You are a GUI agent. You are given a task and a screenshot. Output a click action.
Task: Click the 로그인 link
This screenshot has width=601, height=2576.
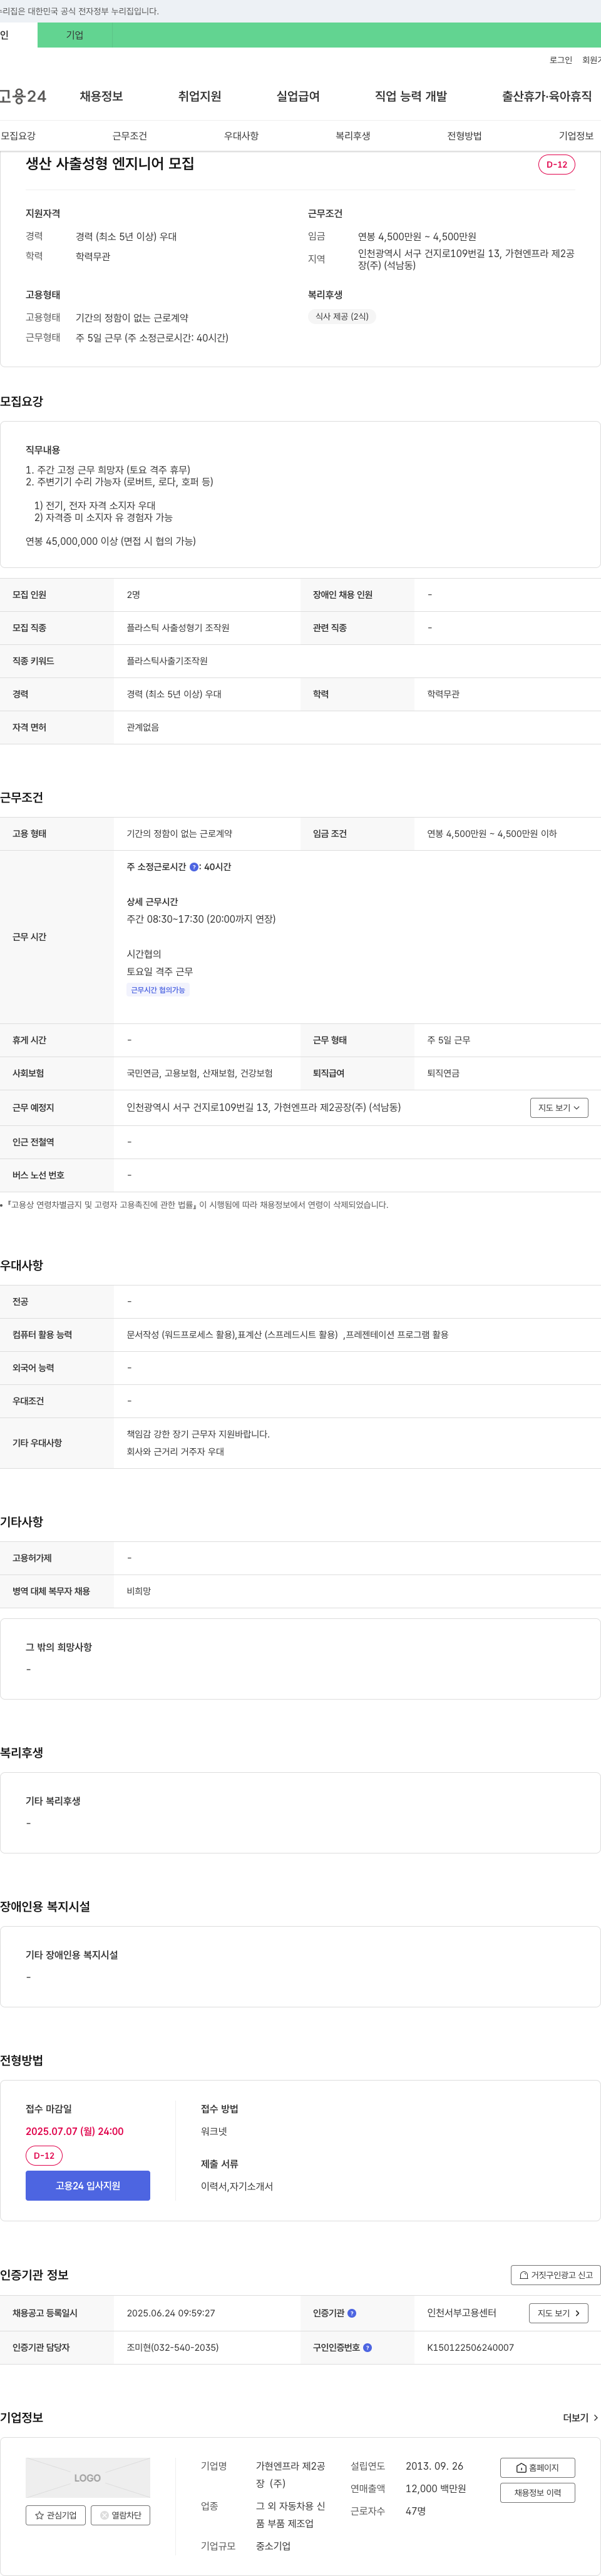click(x=561, y=60)
